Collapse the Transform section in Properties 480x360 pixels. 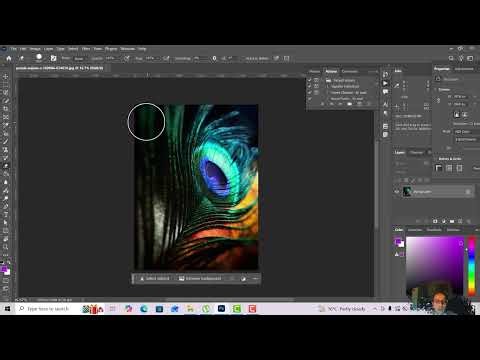[x=435, y=90]
